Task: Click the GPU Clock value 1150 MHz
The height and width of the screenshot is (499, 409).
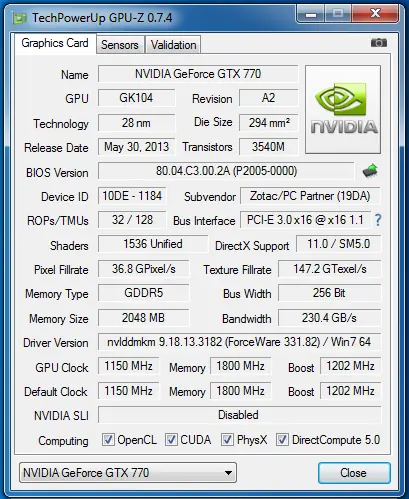Action: [128, 366]
